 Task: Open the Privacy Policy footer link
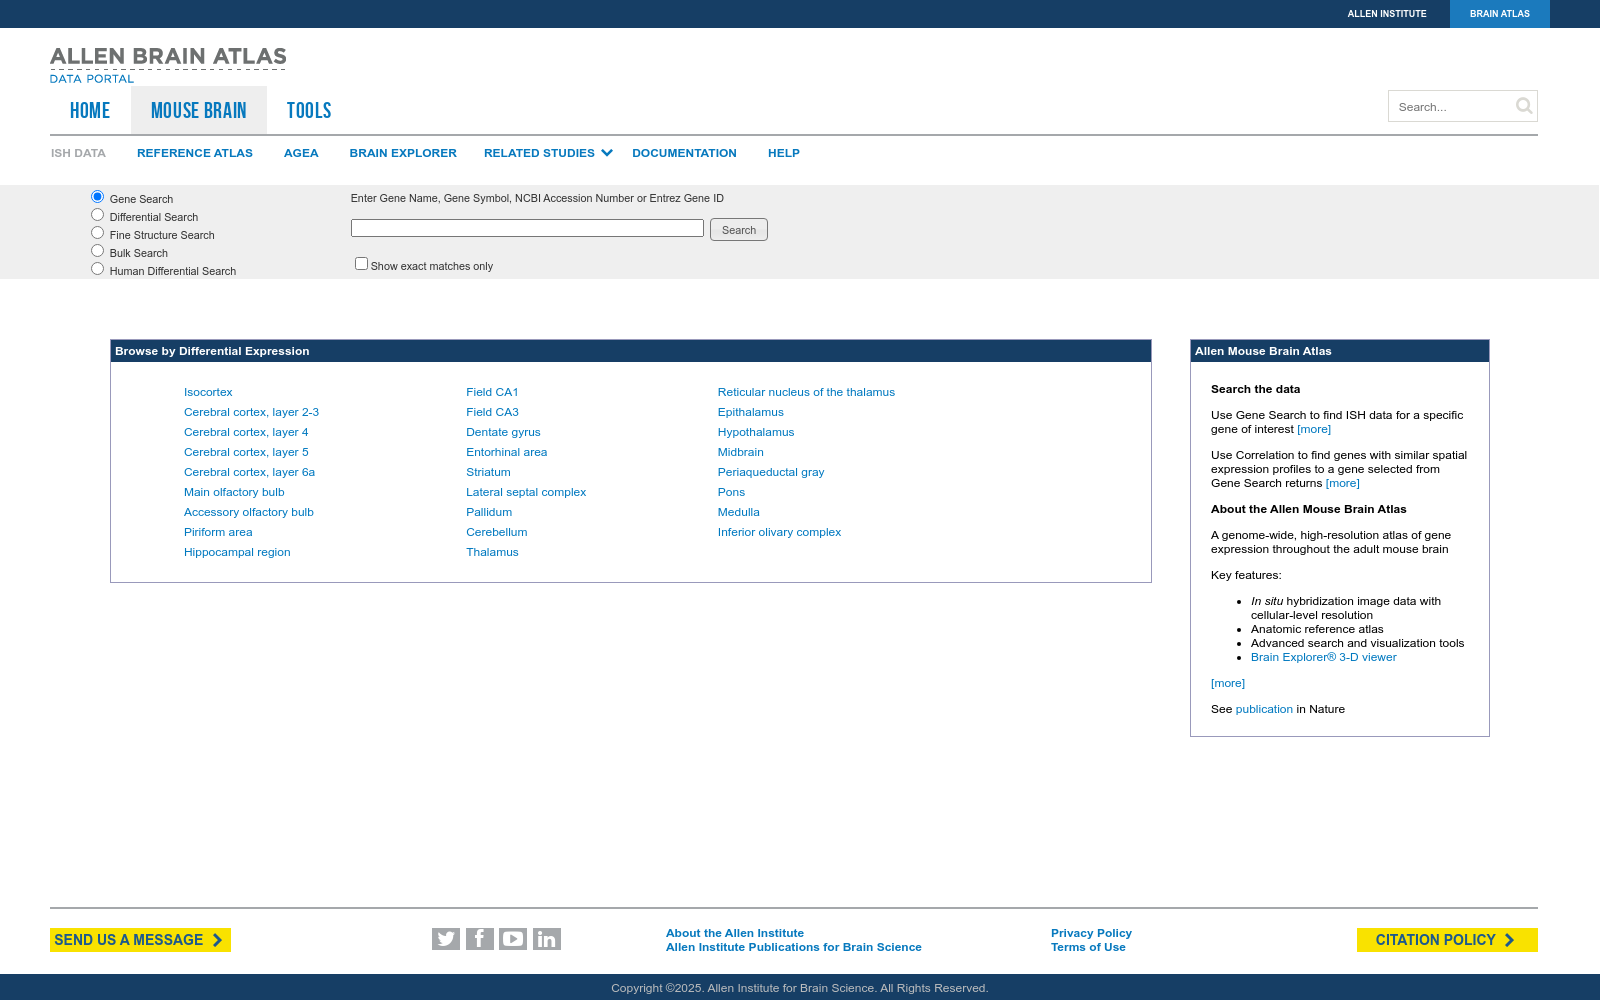(x=1091, y=933)
